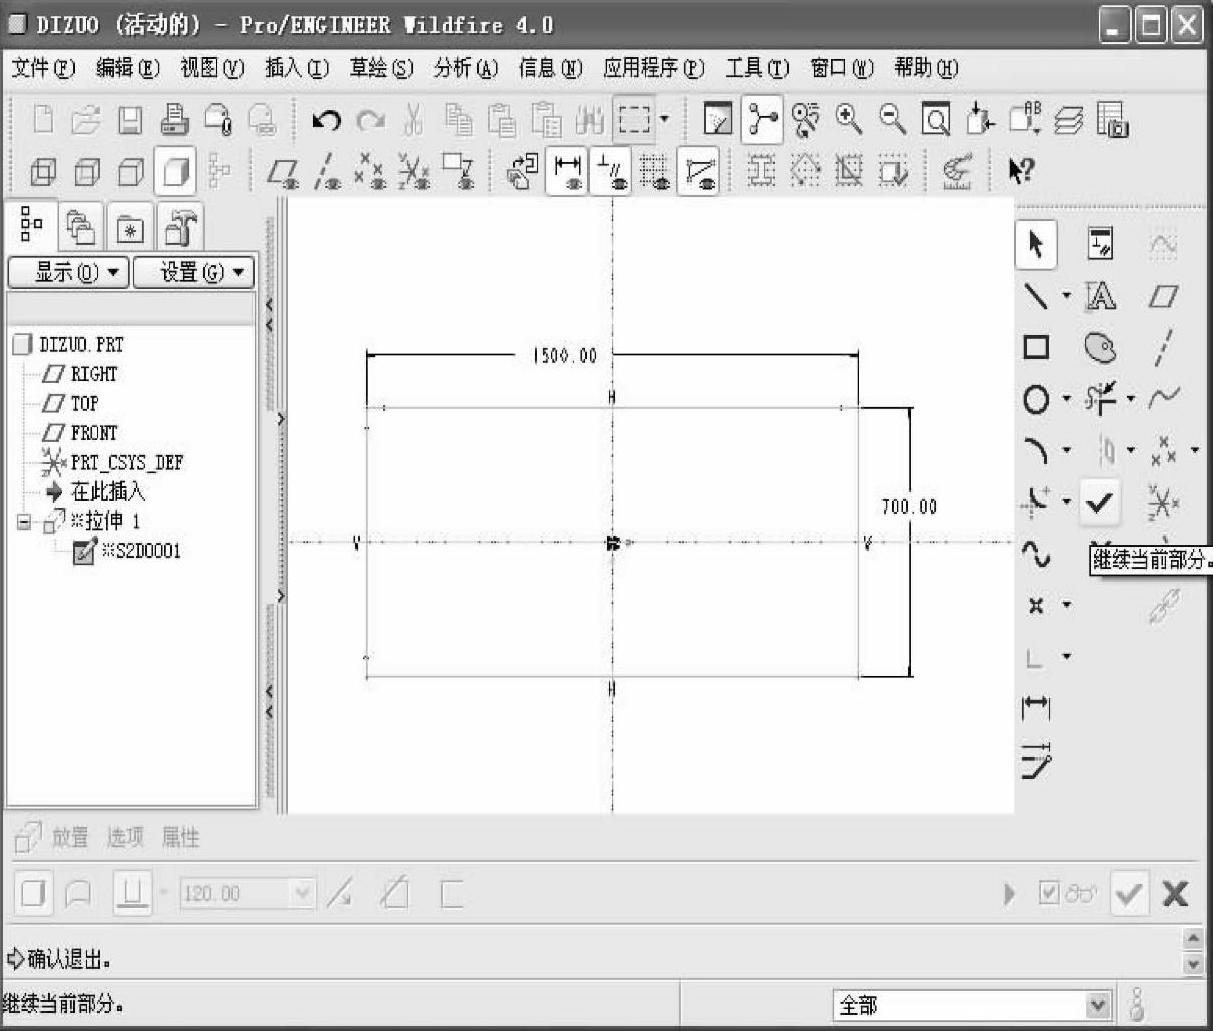The width and height of the screenshot is (1213, 1031).
Task: Toggle sketch grid display
Action: 656,172
